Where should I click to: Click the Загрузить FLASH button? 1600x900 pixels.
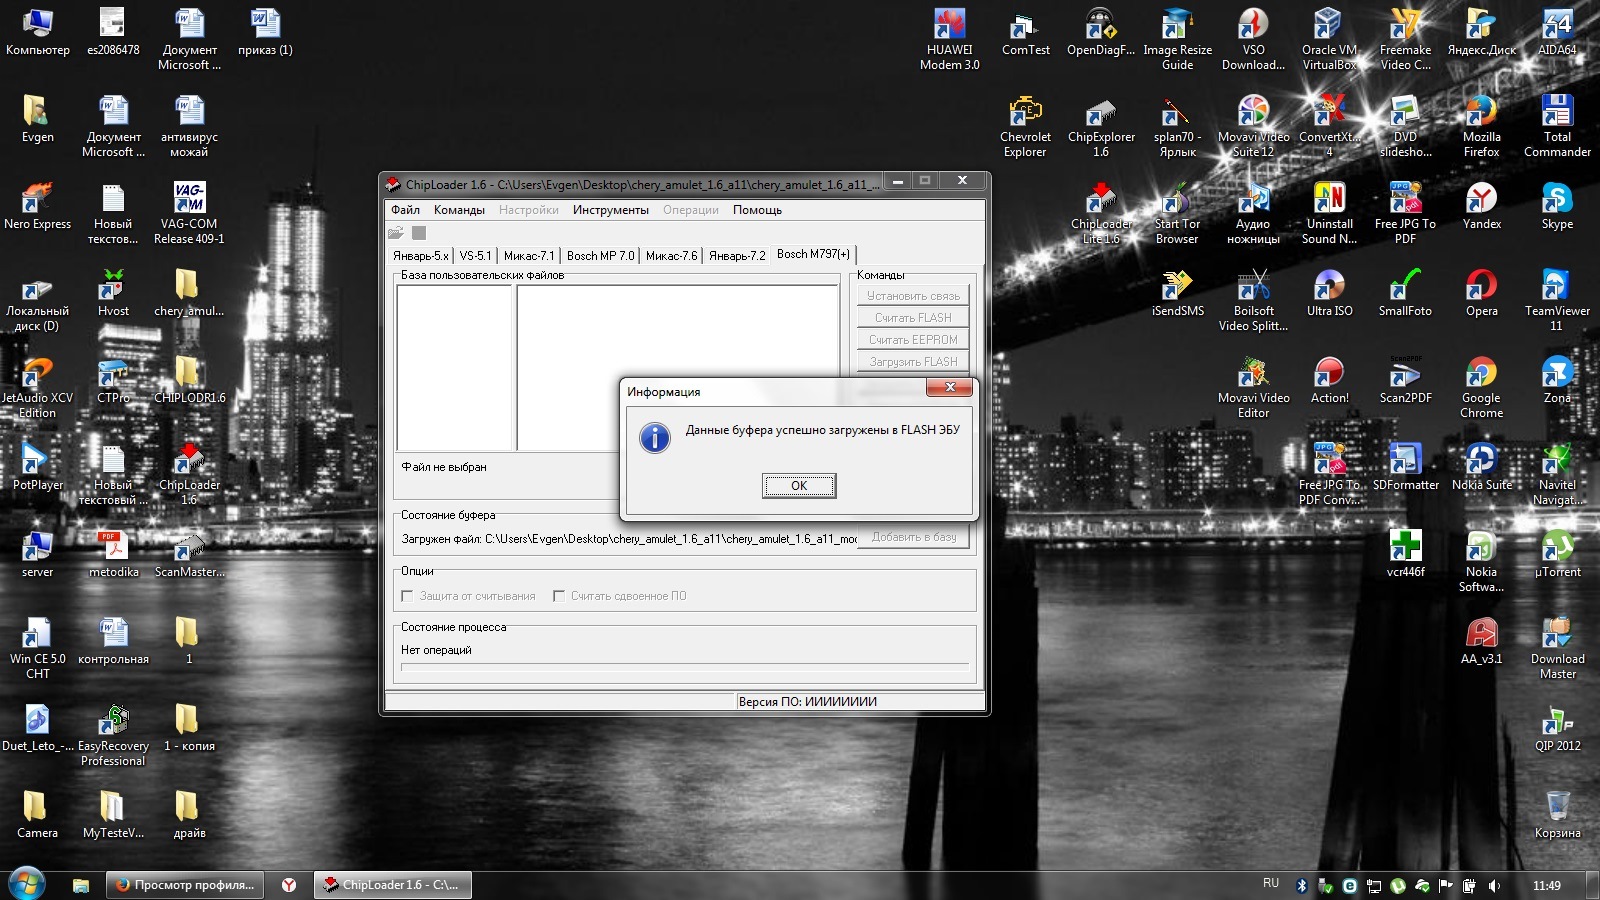click(x=913, y=362)
